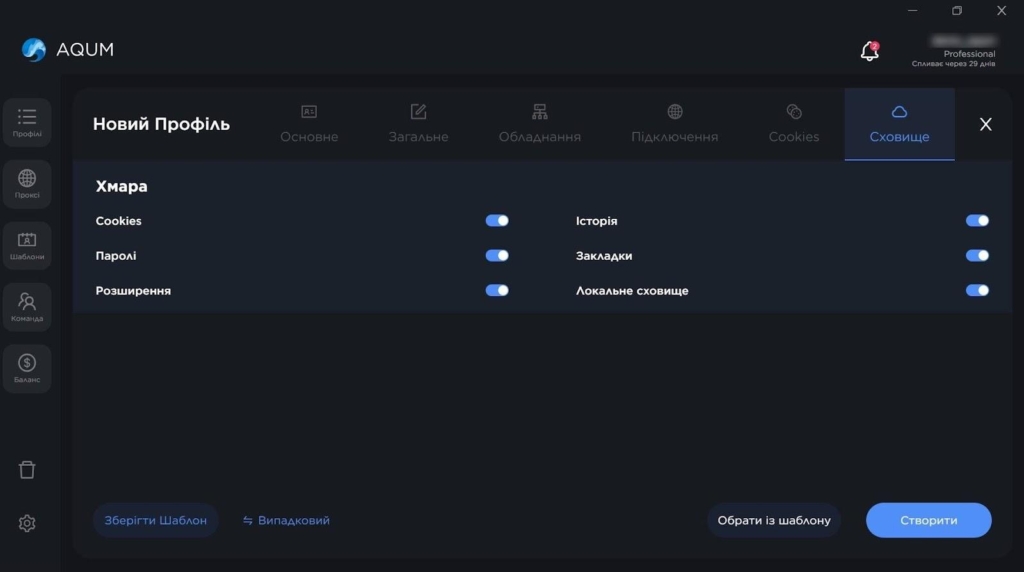Turn off the Розширення toggle
Screen dimensions: 1024x572
[497, 291]
